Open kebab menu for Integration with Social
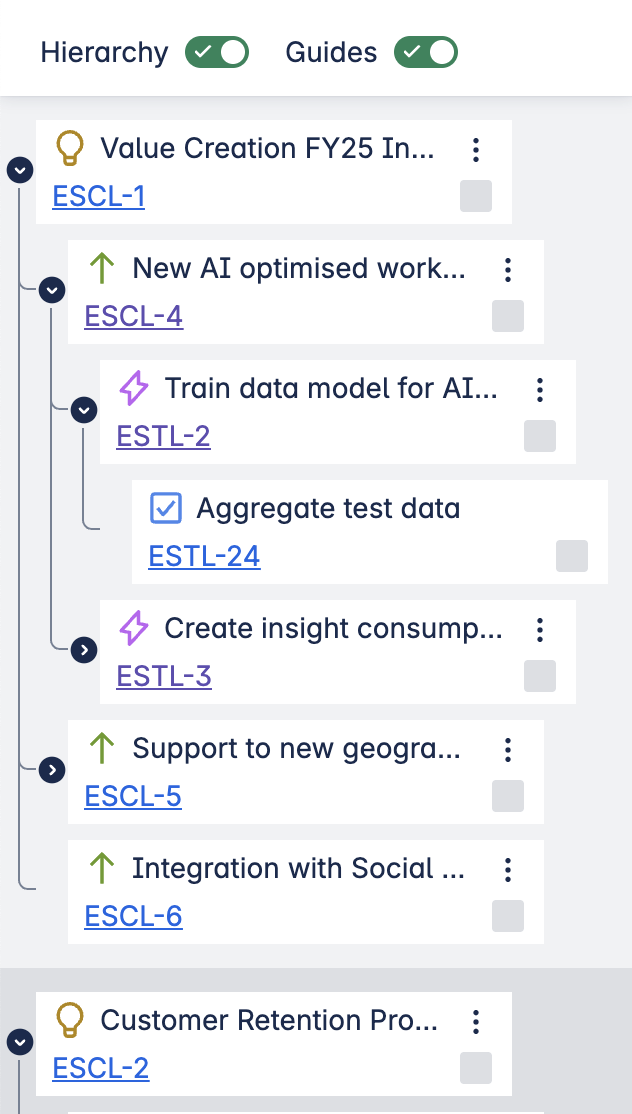This screenshot has height=1114, width=632. (508, 870)
